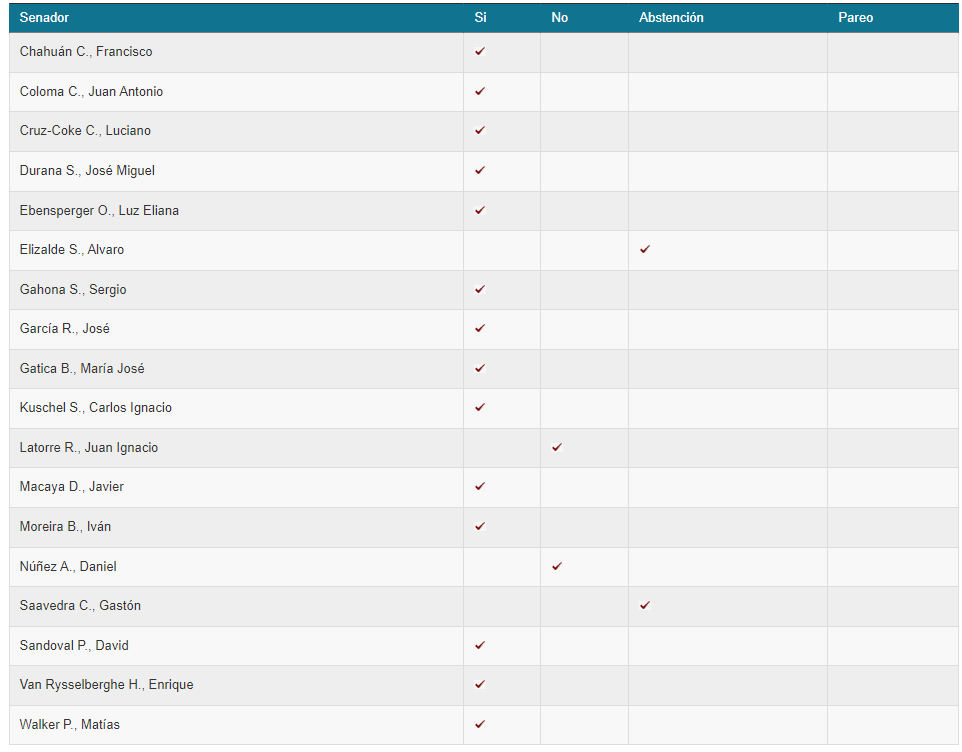Click the Abstención checkmark for Saavedra C., Gastón
This screenshot has width=962, height=752.
[644, 605]
